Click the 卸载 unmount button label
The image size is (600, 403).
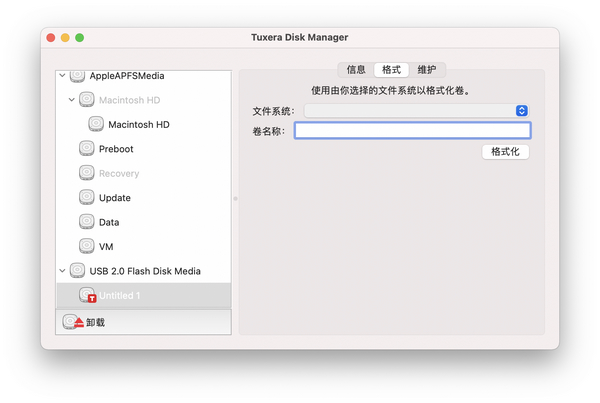[95, 322]
